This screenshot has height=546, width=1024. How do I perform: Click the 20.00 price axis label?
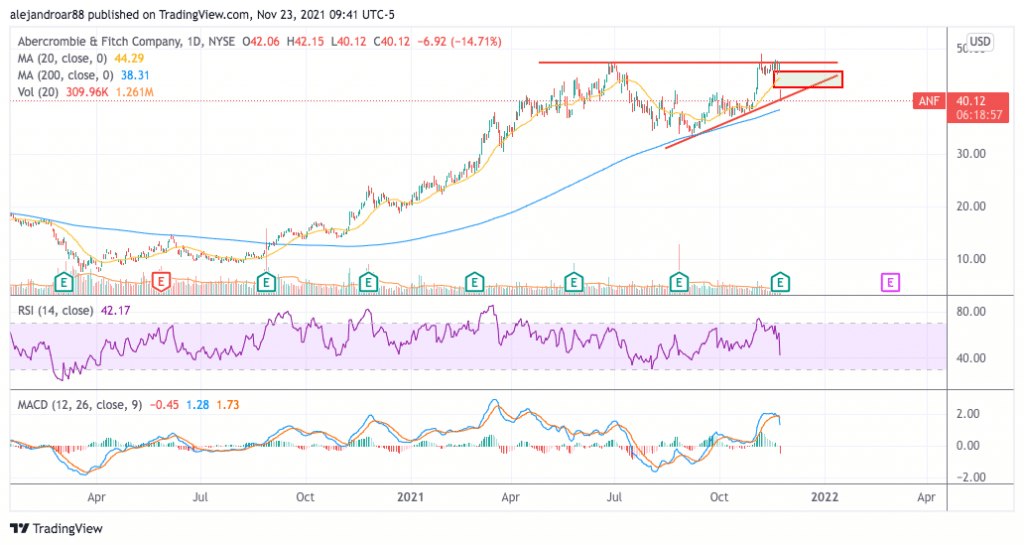[970, 206]
